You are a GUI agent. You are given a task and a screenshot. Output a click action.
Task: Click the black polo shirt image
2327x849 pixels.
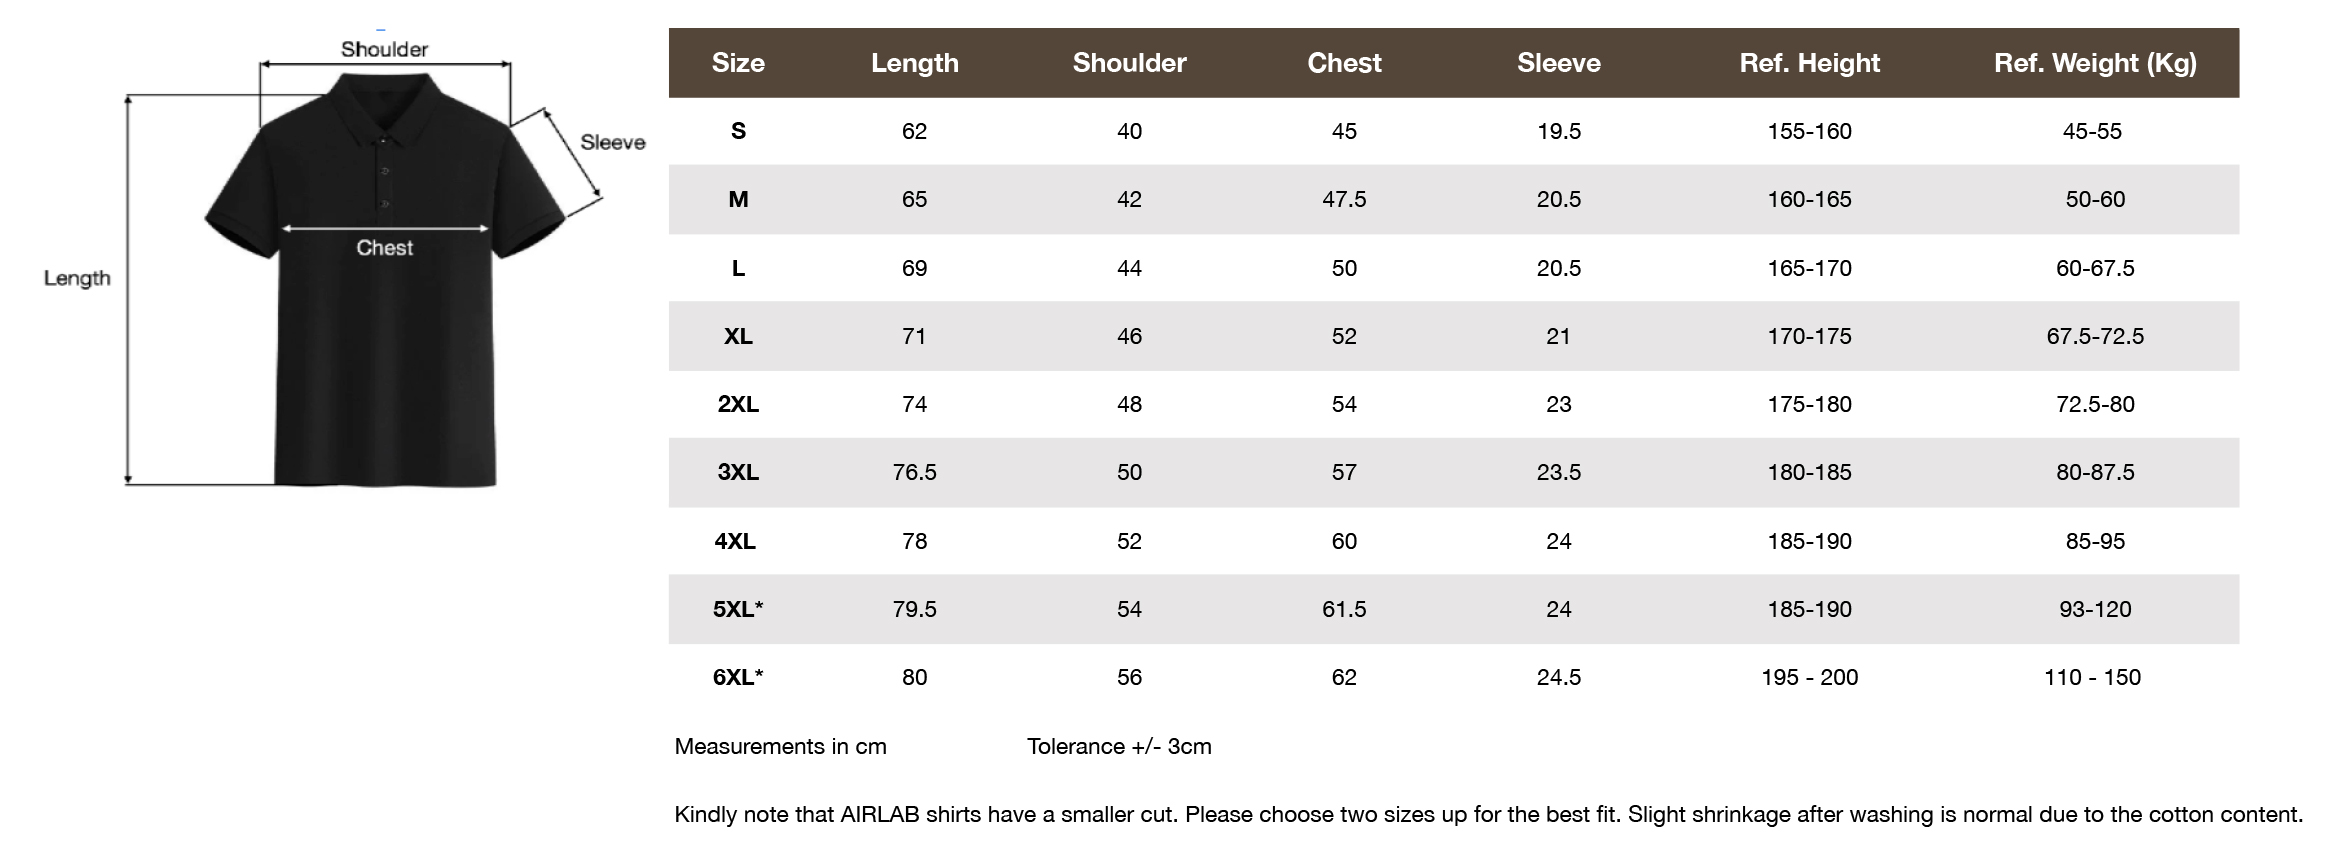[x=385, y=280]
